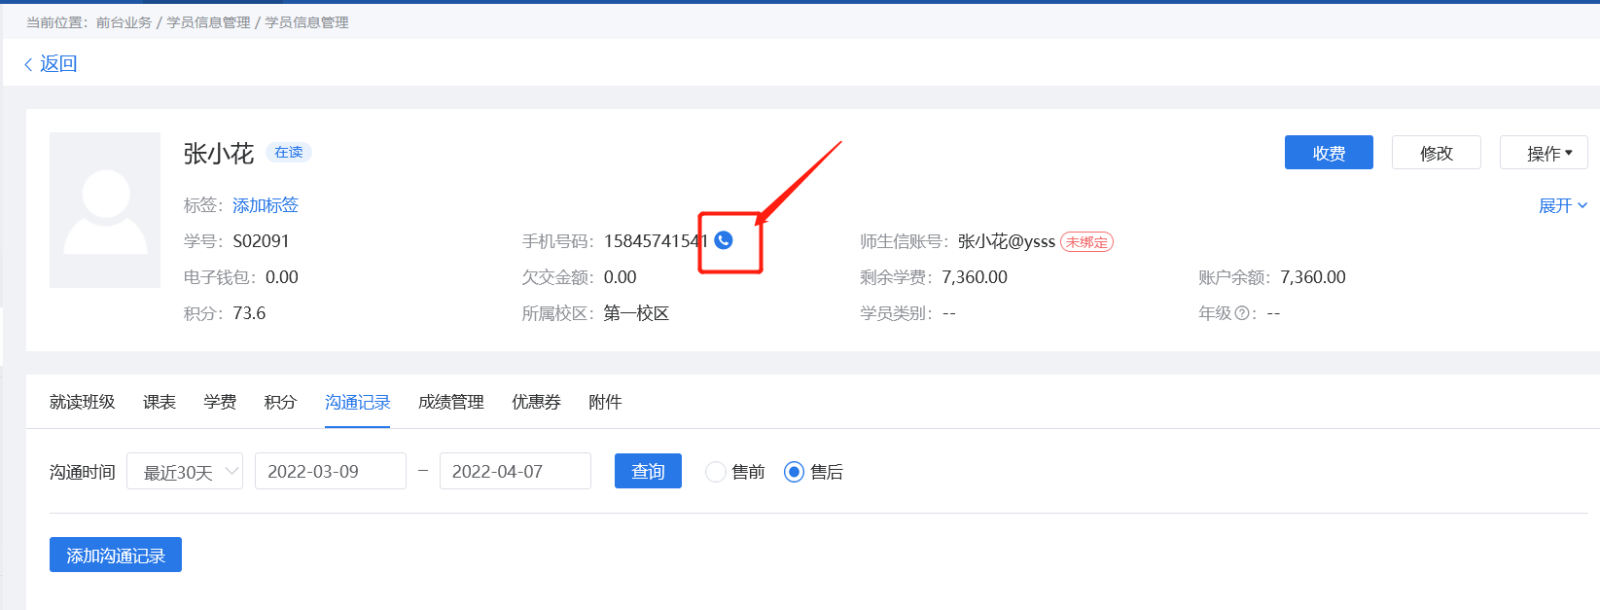
Task: Click the end date field 2022-04-07
Action: point(515,471)
